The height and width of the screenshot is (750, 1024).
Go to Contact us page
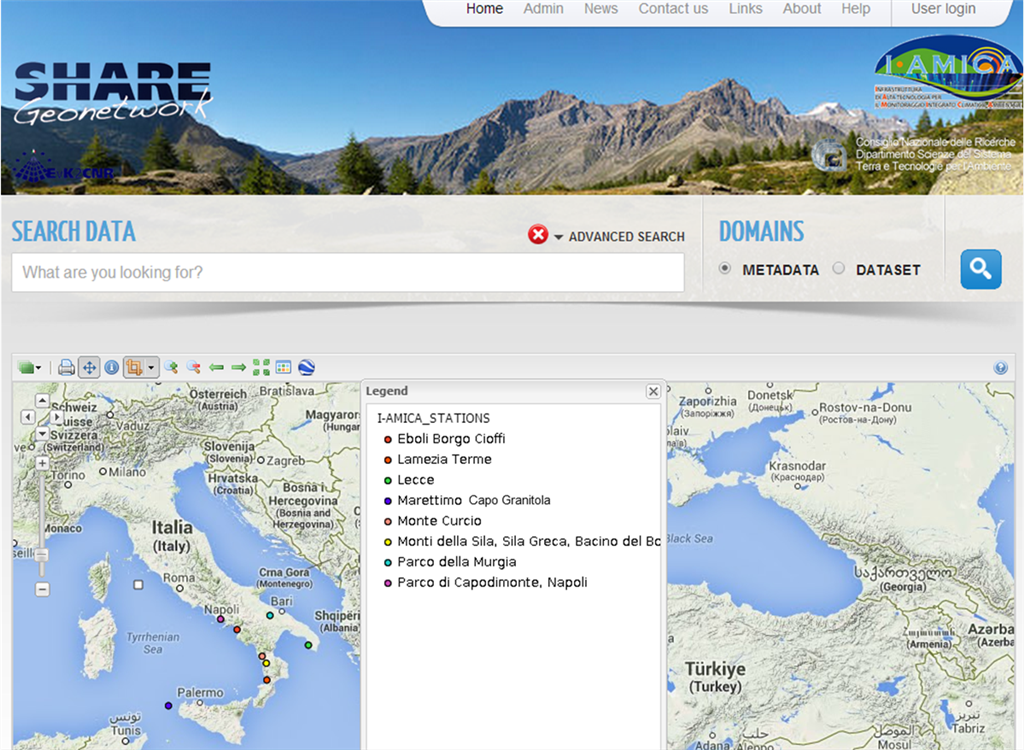[x=673, y=8]
